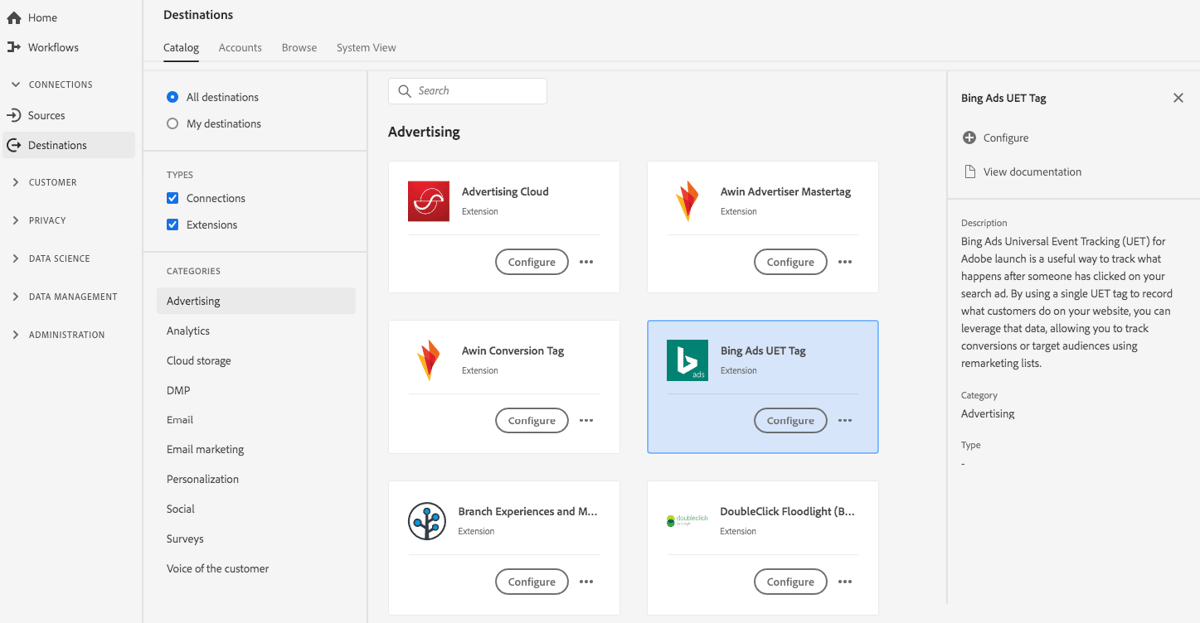Click inside the Search field

coord(467,90)
